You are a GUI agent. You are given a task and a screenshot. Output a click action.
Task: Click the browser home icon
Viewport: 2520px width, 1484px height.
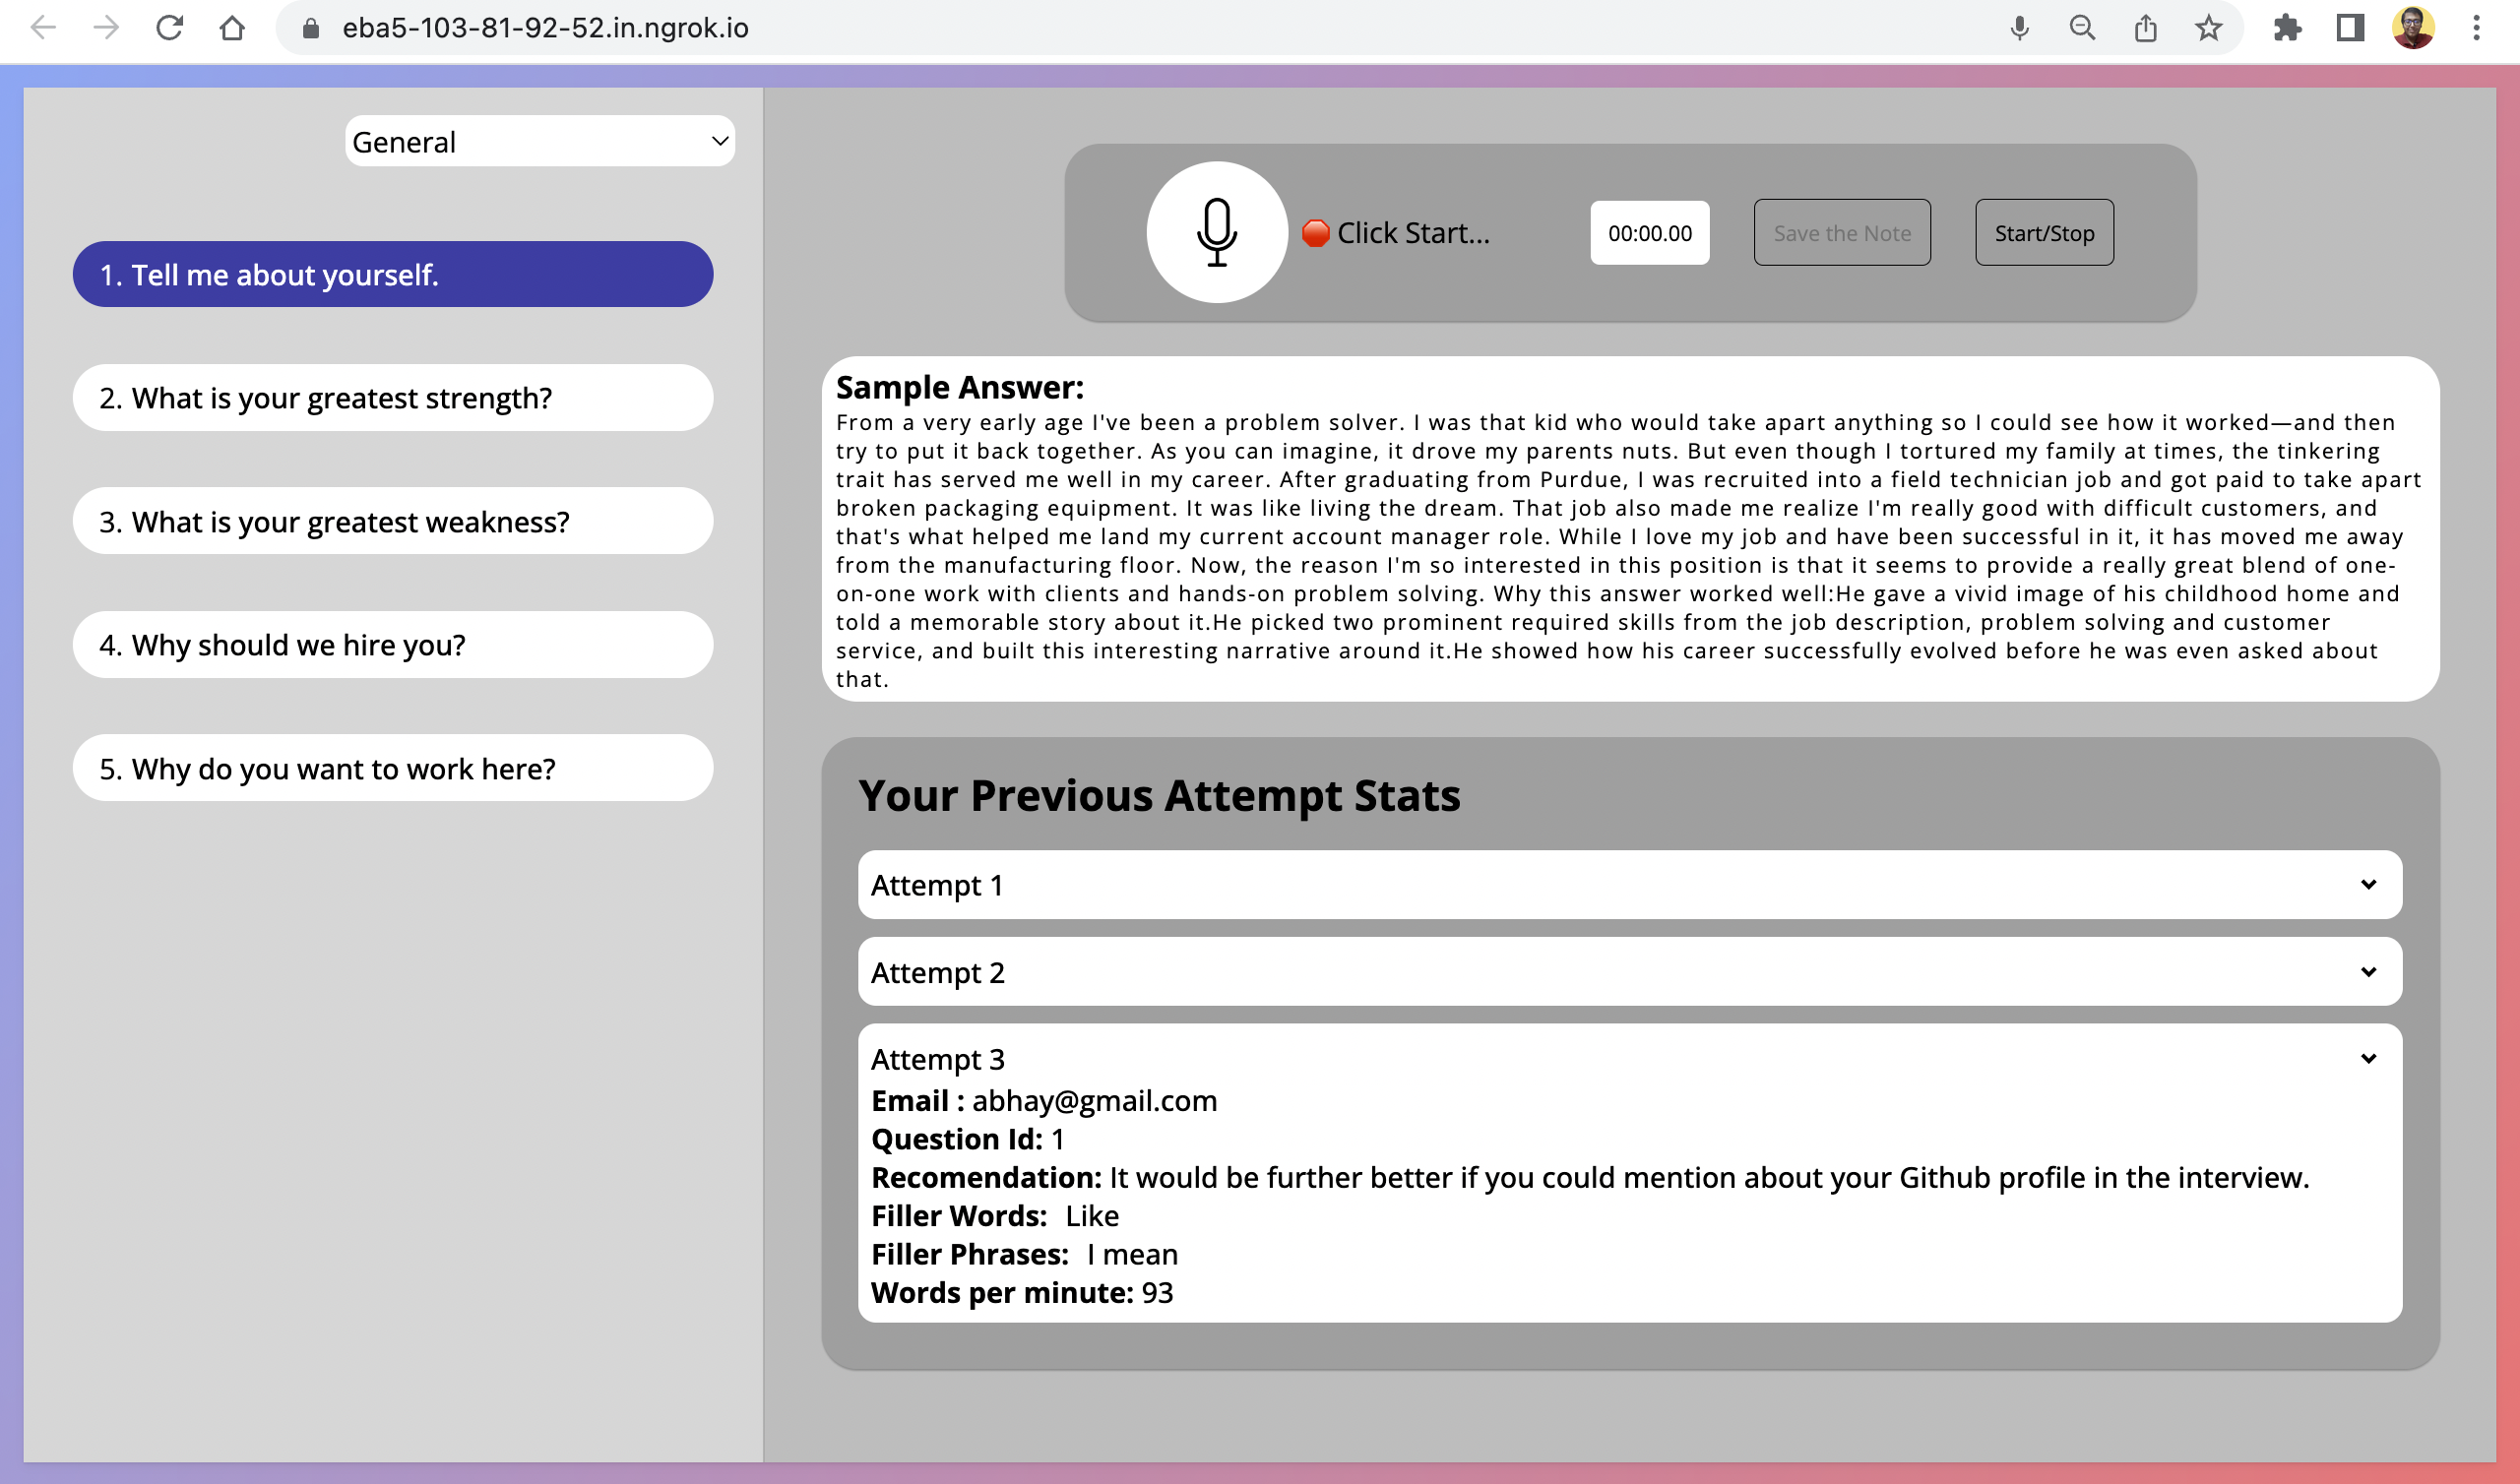point(232,27)
